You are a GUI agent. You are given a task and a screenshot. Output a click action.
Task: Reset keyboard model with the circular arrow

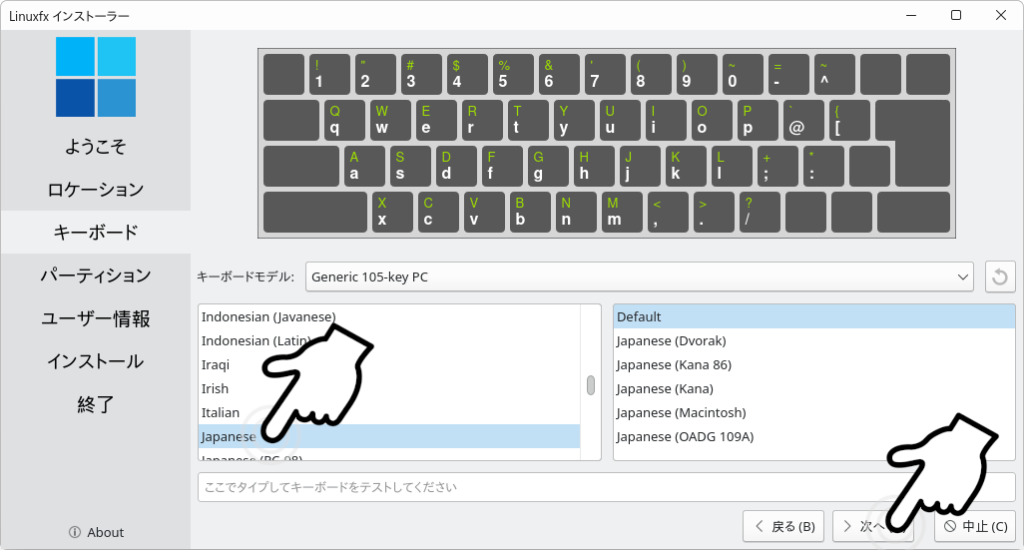click(x=1000, y=277)
